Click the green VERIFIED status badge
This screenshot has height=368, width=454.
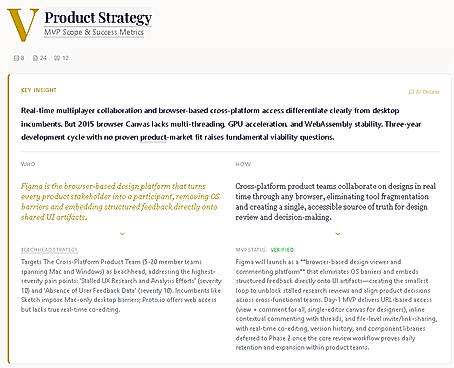tap(282, 250)
